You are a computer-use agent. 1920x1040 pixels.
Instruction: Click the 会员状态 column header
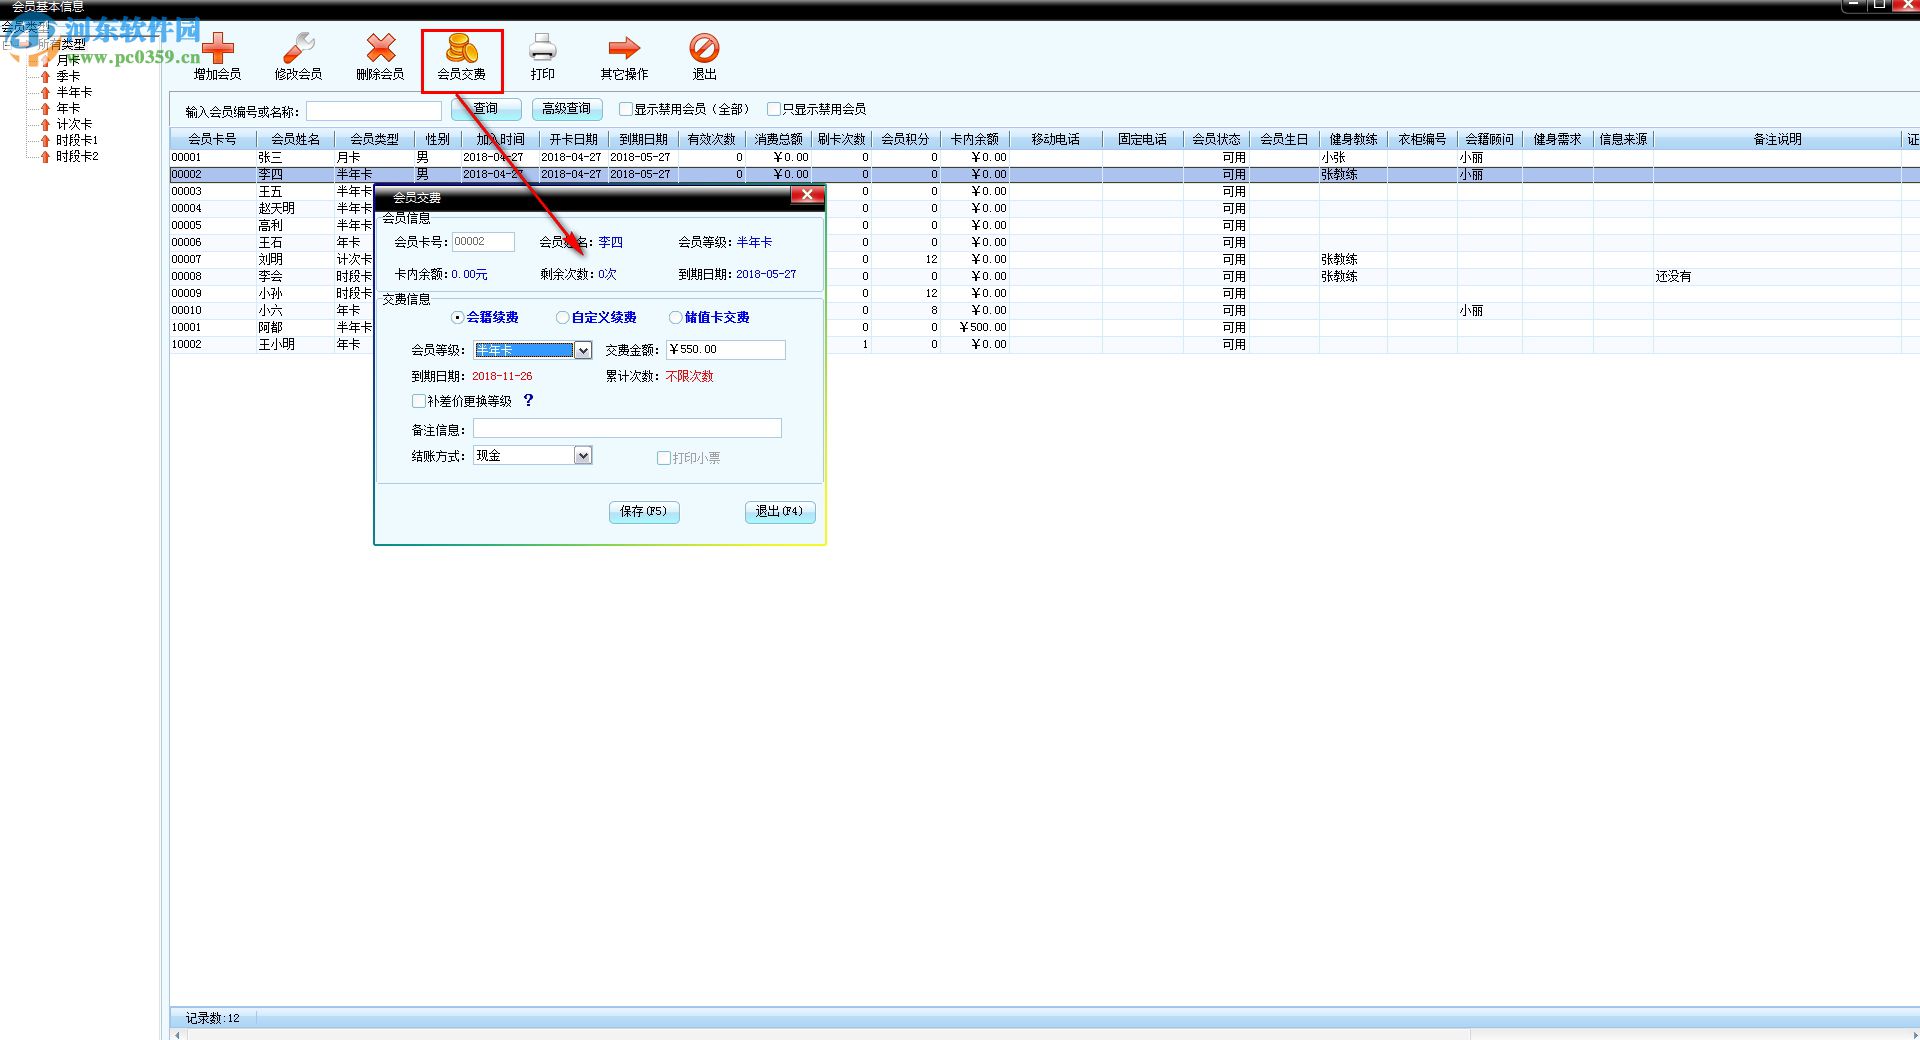(1216, 140)
